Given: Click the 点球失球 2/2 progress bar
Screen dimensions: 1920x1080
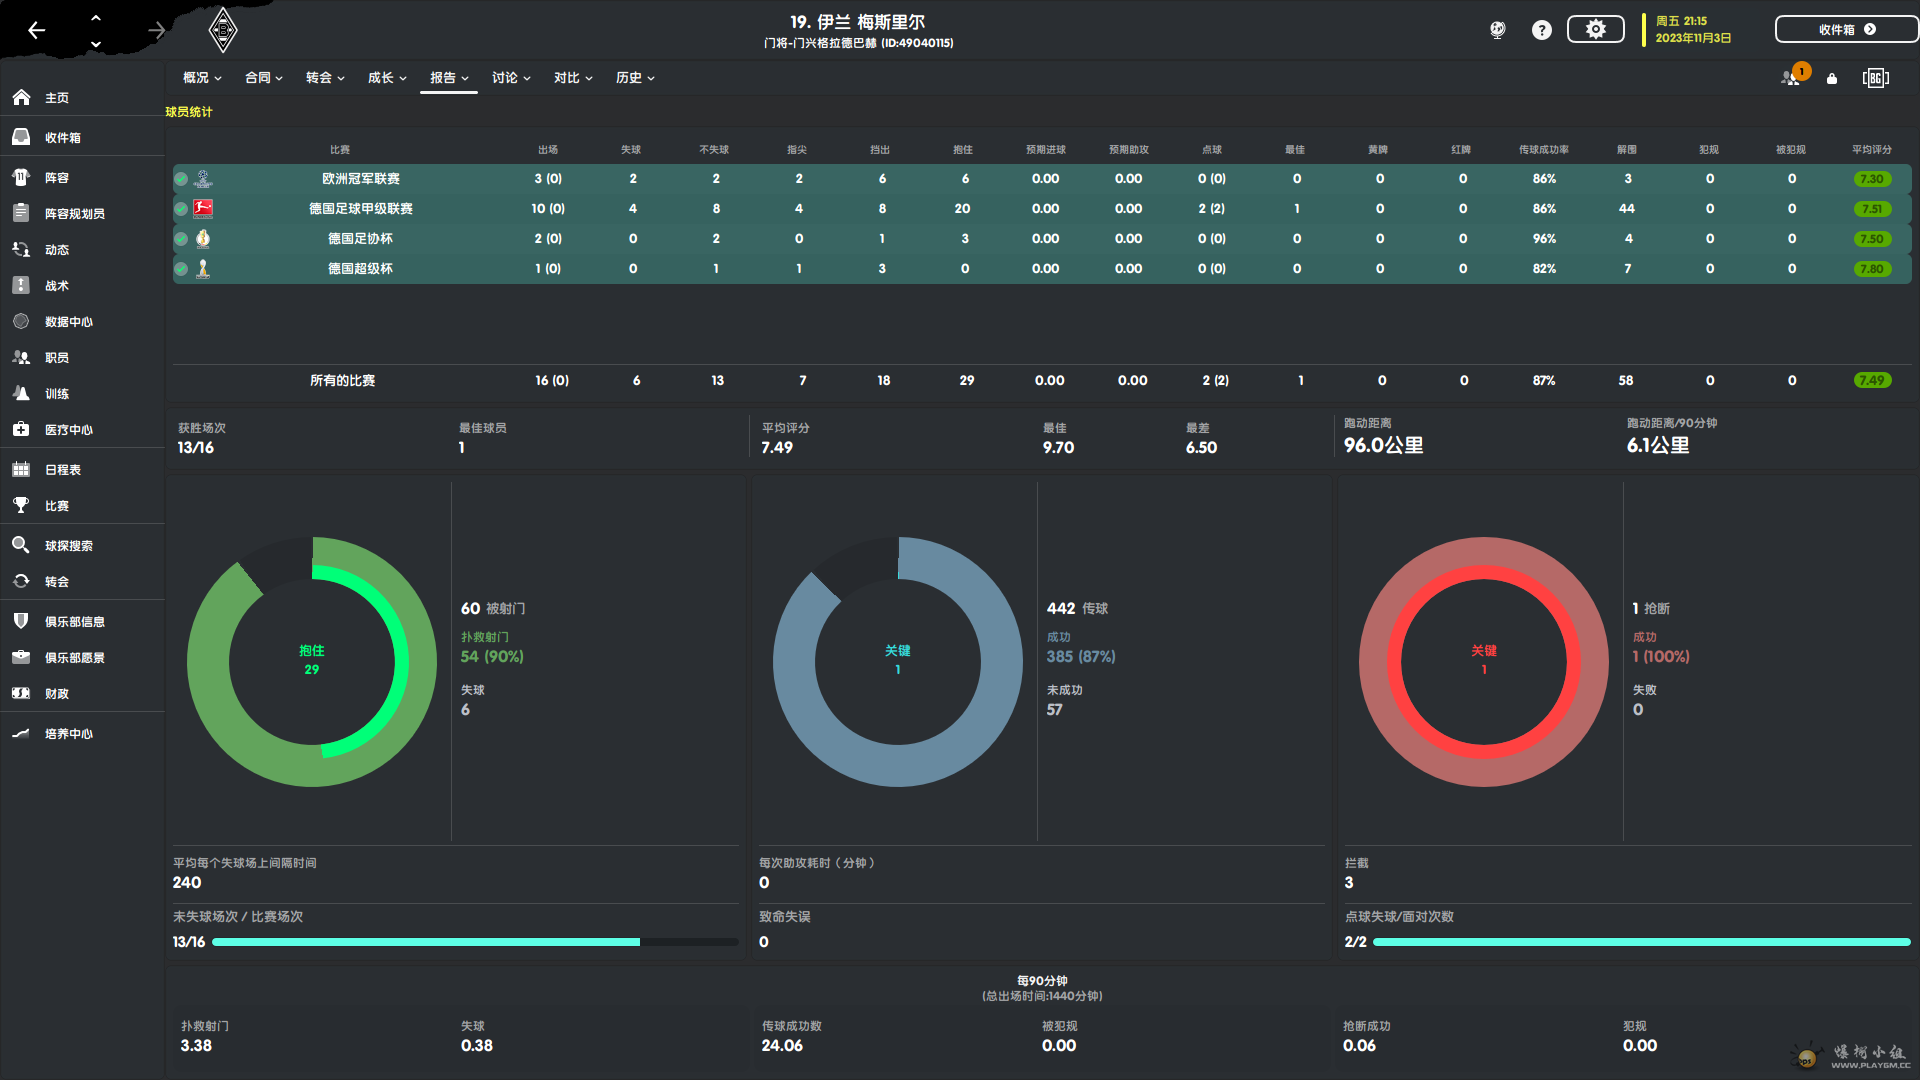Looking at the screenshot, I should click(1641, 942).
